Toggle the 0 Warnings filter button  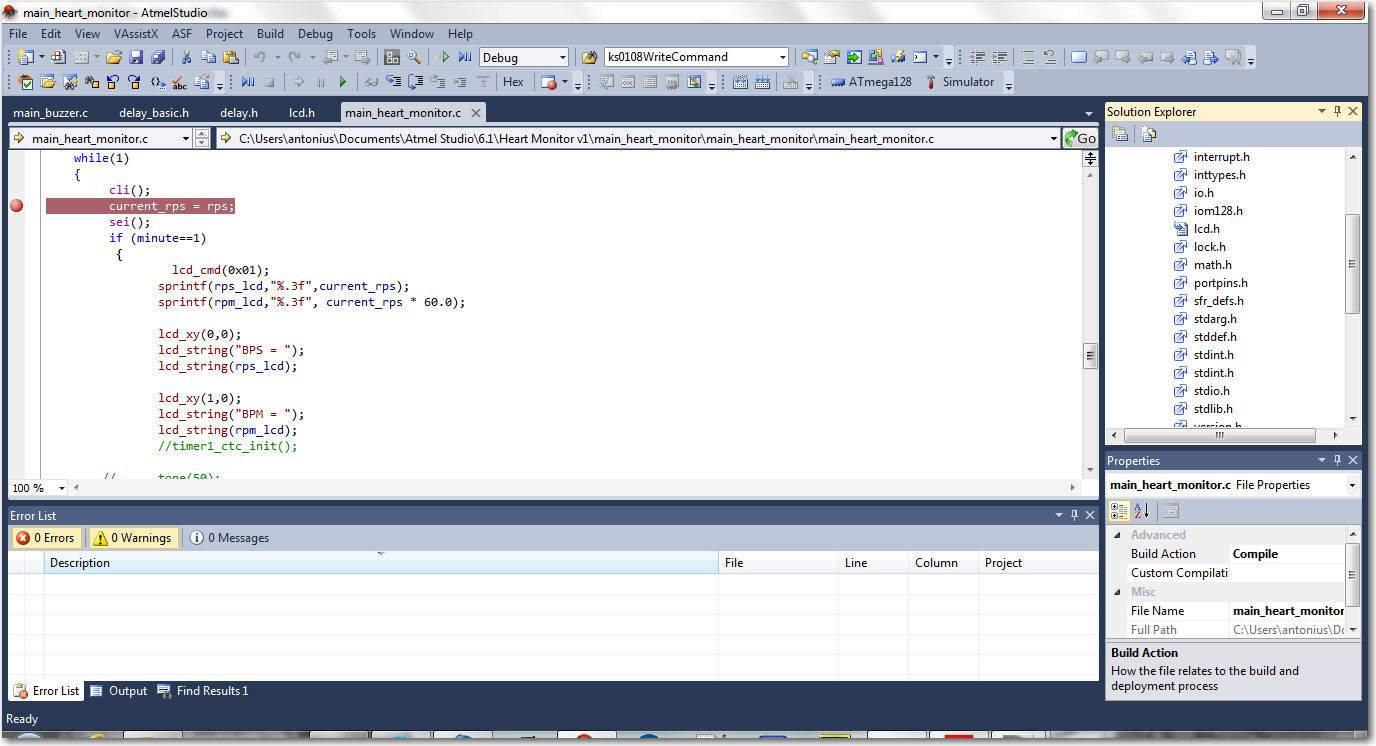135,538
